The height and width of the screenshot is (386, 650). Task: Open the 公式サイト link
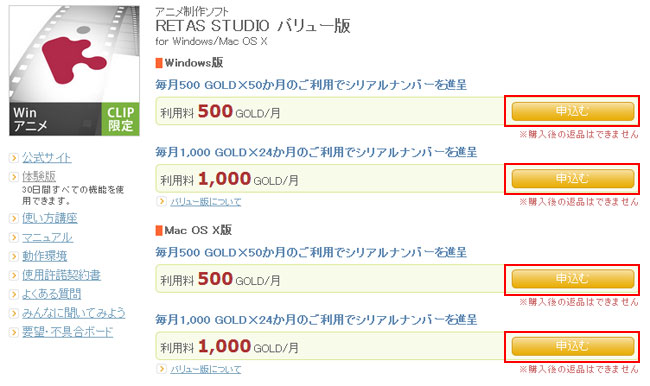(46, 158)
